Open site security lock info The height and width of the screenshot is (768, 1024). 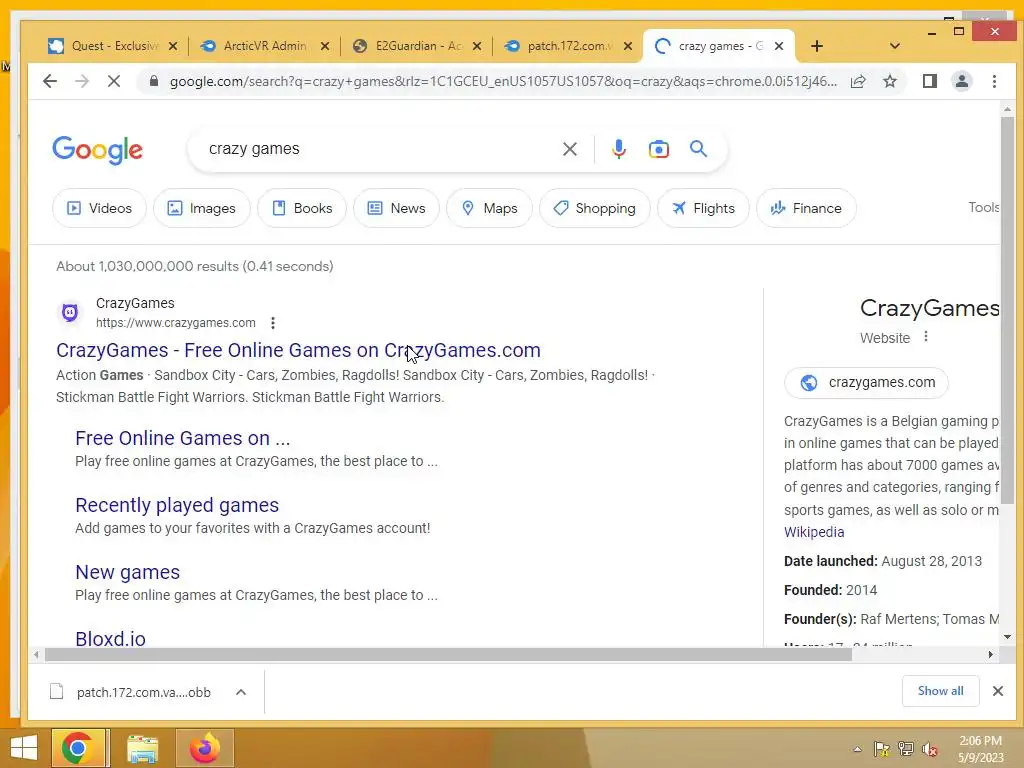154,81
